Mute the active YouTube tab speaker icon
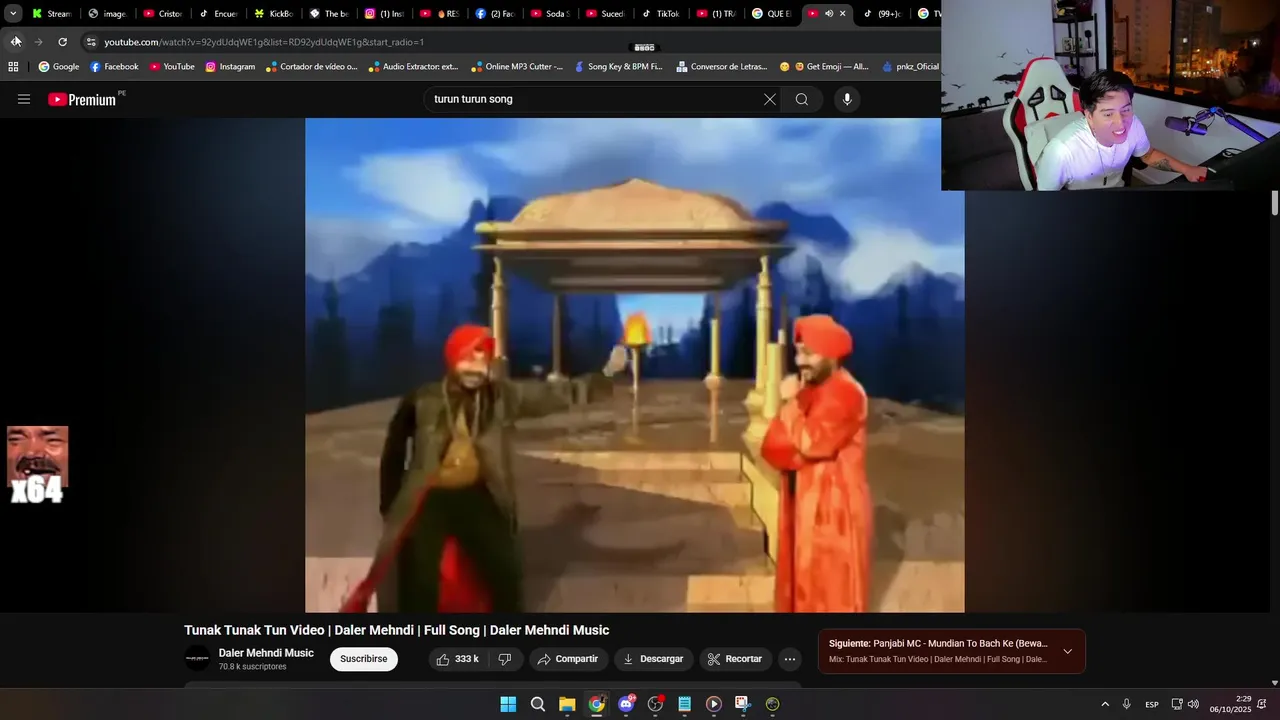 point(828,14)
